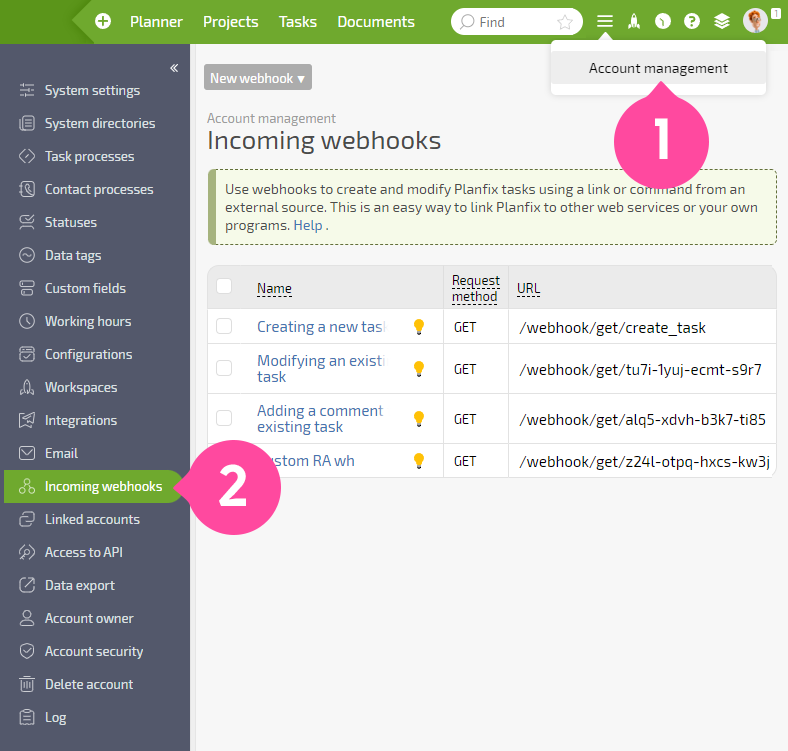Click the /webhook/get/alq5-xdvh-b3k7-ti85 URL
Image resolution: width=788 pixels, height=751 pixels.
(642, 420)
